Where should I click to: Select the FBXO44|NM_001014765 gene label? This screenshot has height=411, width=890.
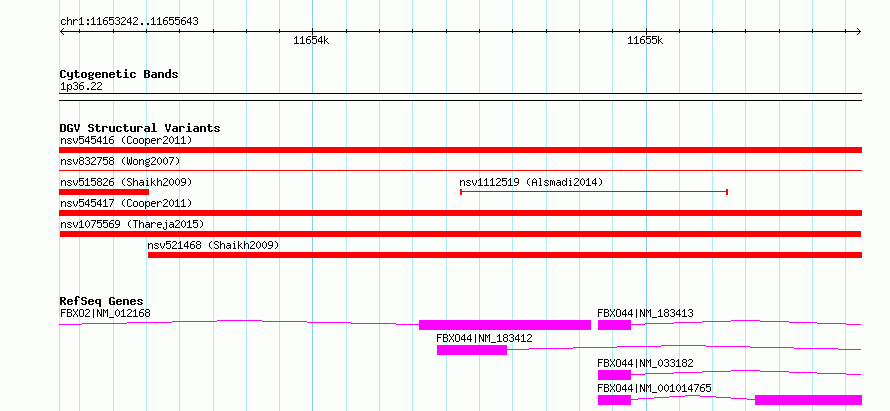pos(654,388)
